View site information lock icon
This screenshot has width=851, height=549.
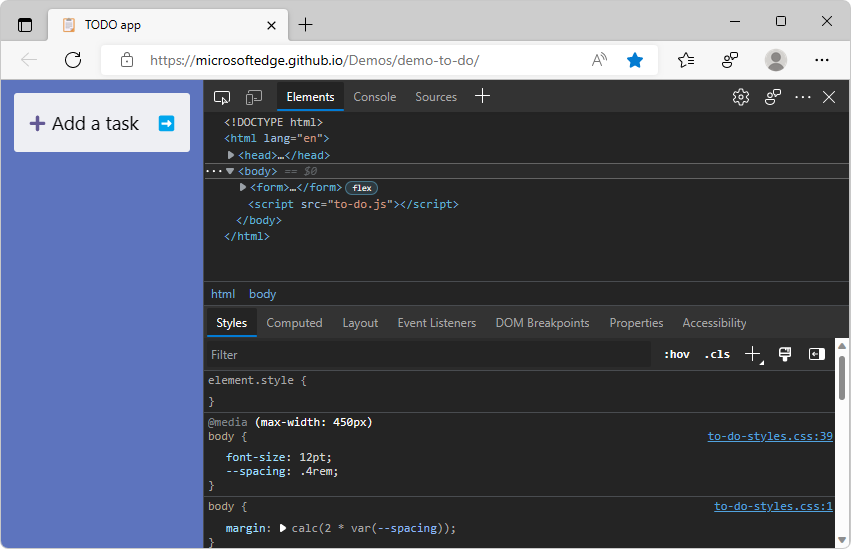coord(127,60)
